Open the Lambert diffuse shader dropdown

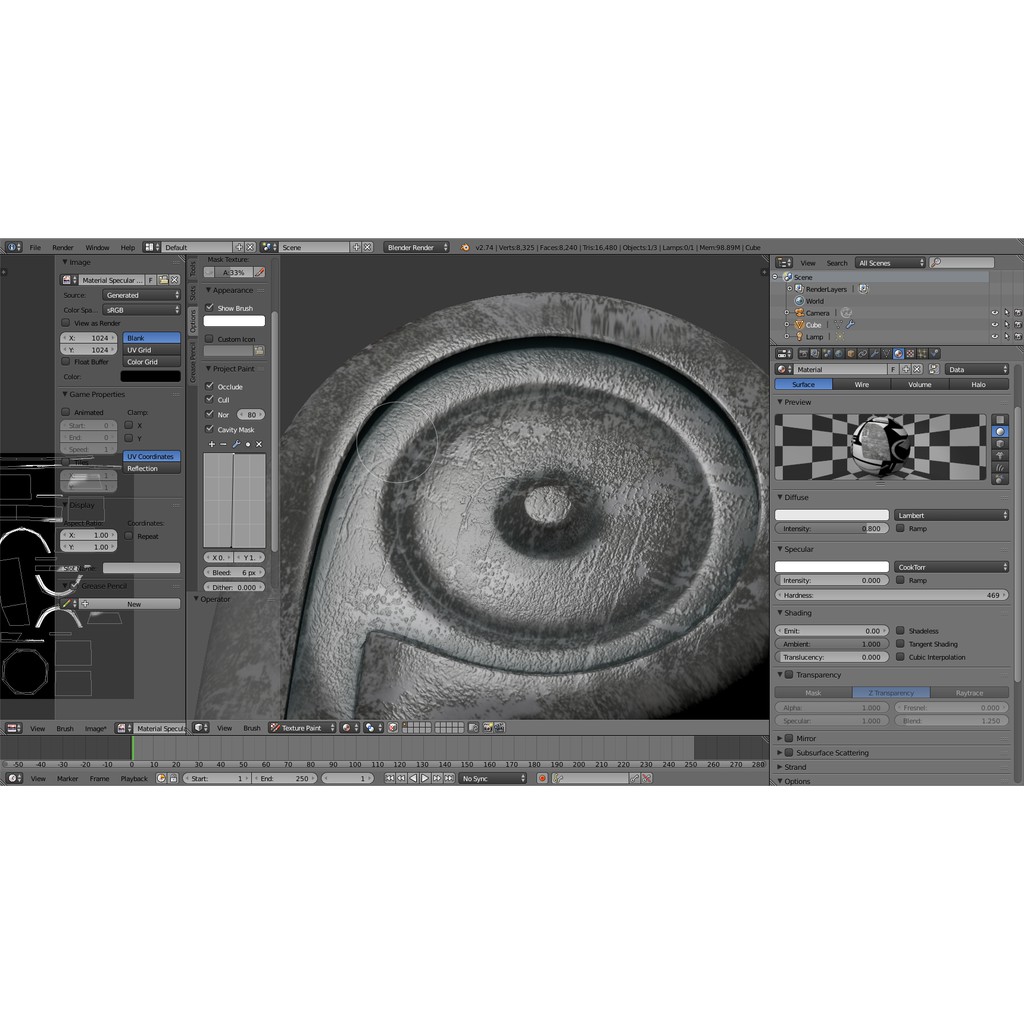(x=951, y=515)
